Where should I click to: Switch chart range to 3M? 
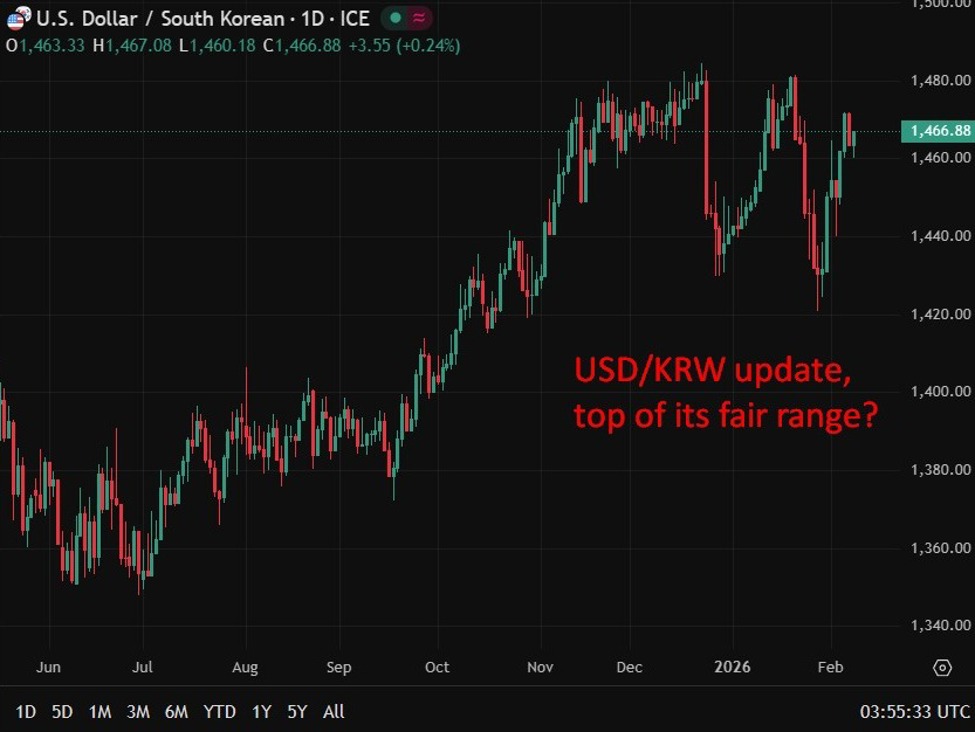tap(138, 712)
